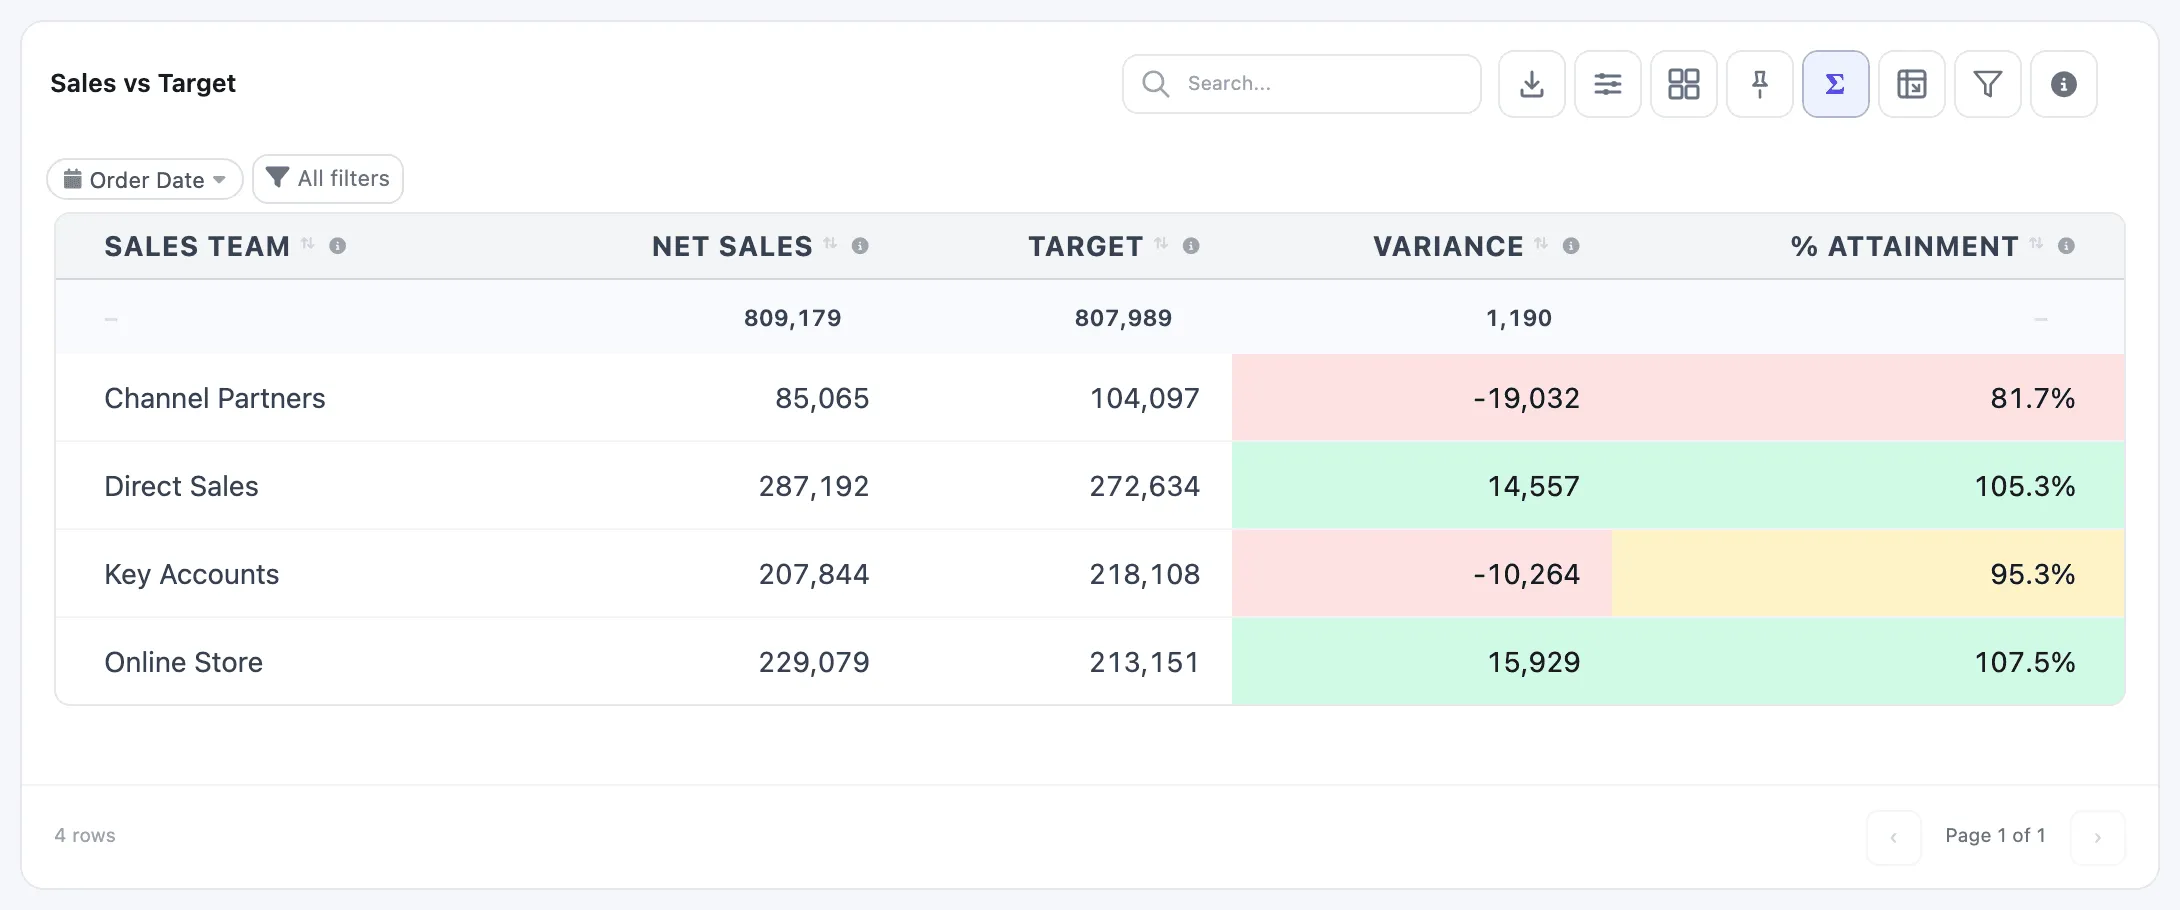Image resolution: width=2180 pixels, height=910 pixels.
Task: Sort by Sales Team column arrows
Action: pyautogui.click(x=308, y=244)
